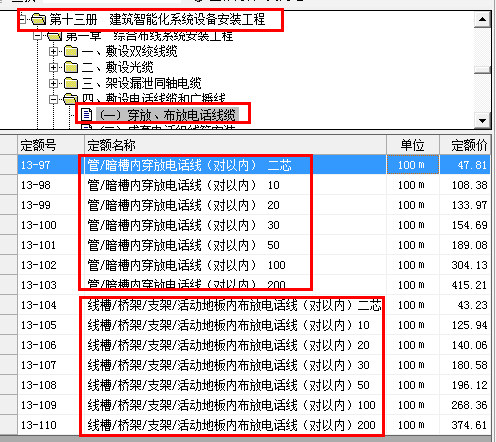Select quota number 13-98
Screen dimensions: 496x442
[x=35, y=185]
